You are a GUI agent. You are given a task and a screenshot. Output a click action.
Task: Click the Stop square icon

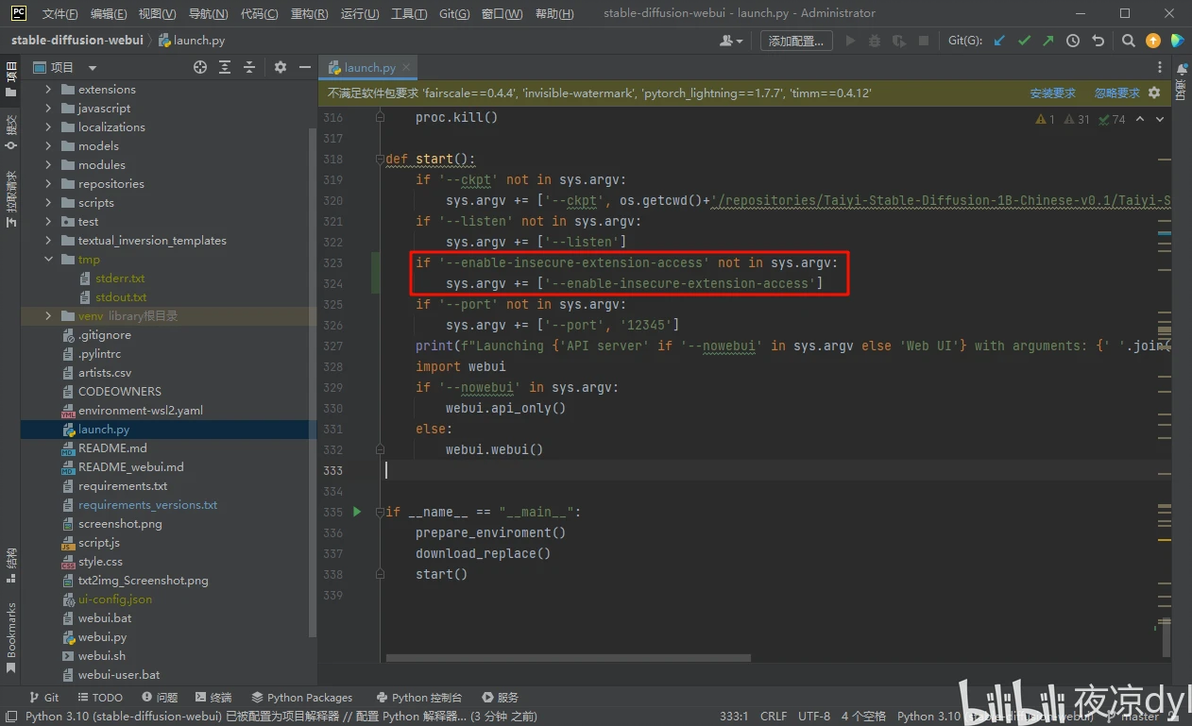[x=924, y=41]
